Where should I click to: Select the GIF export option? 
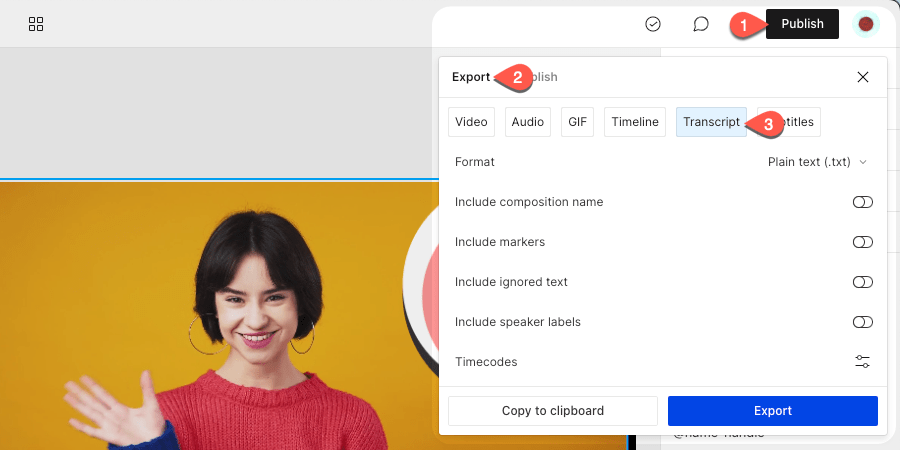577,122
